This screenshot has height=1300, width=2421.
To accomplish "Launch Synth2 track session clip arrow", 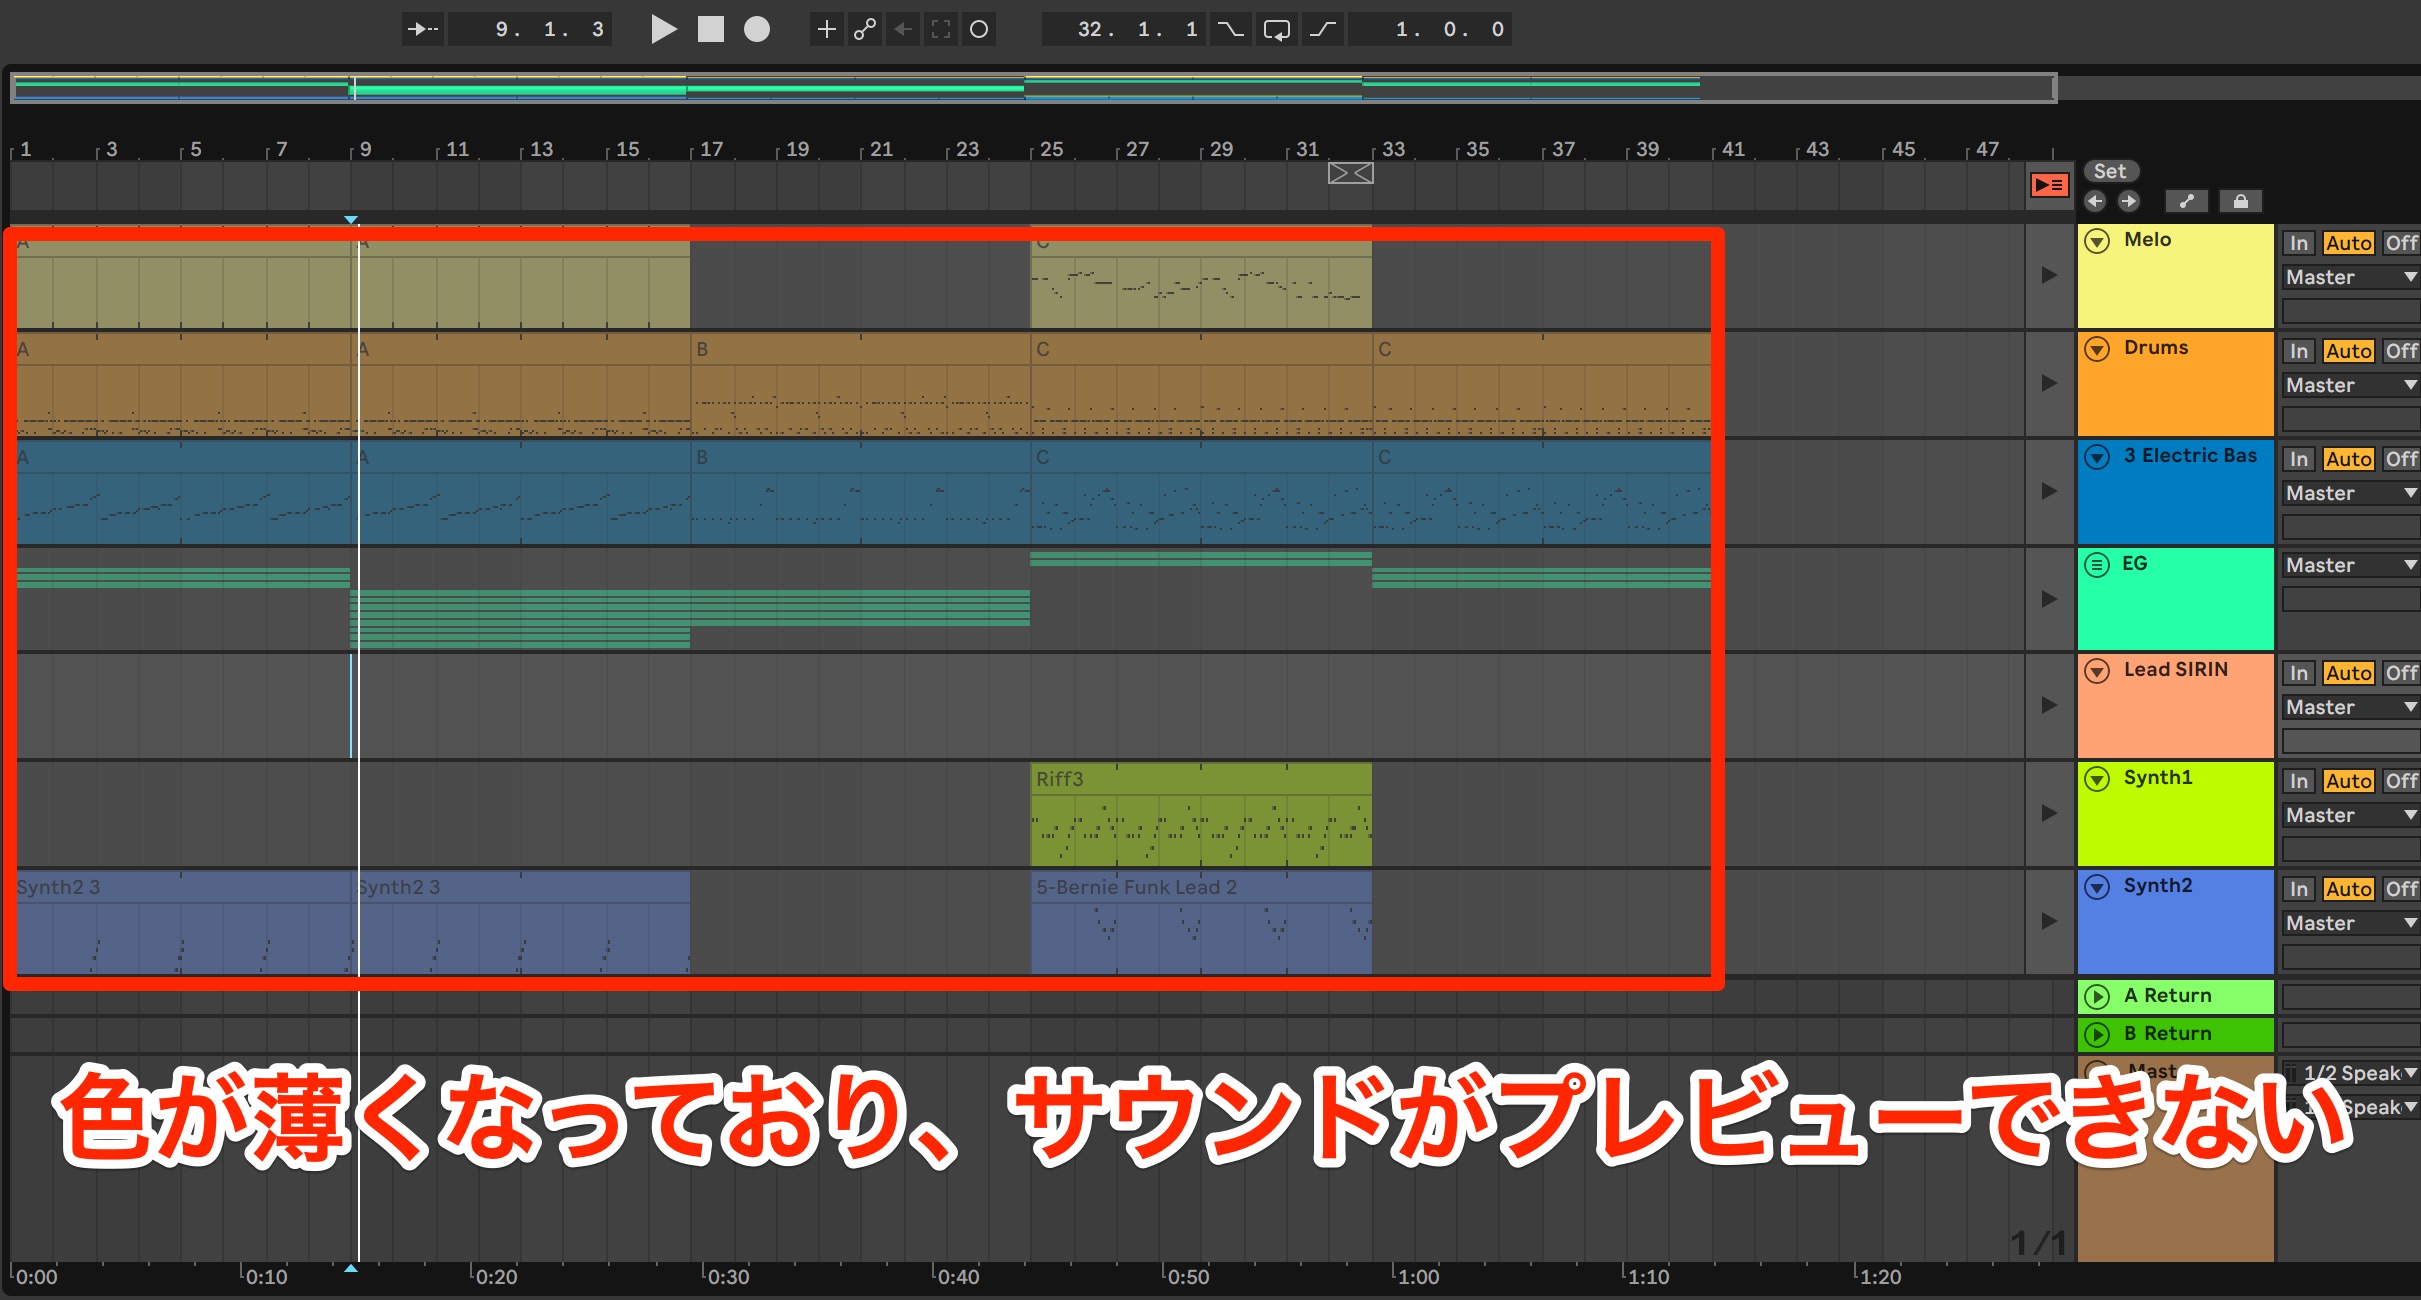I will coord(2049,921).
